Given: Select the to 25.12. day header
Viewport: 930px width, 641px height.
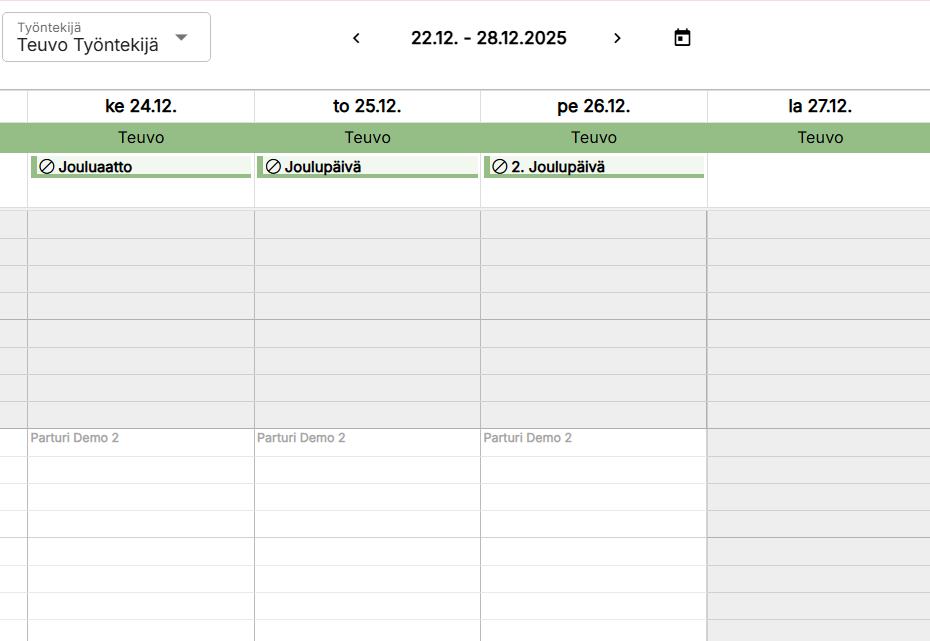Looking at the screenshot, I should click(x=367, y=106).
